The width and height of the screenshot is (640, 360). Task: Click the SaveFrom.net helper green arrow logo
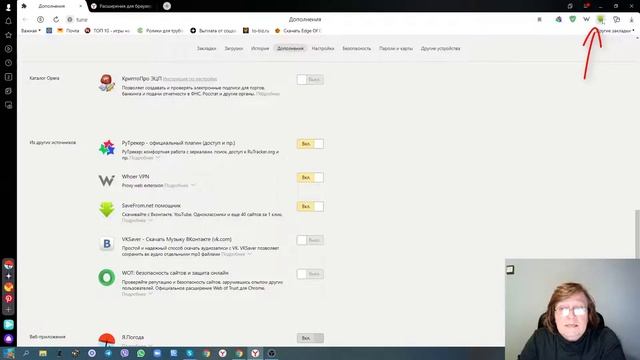pyautogui.click(x=107, y=209)
